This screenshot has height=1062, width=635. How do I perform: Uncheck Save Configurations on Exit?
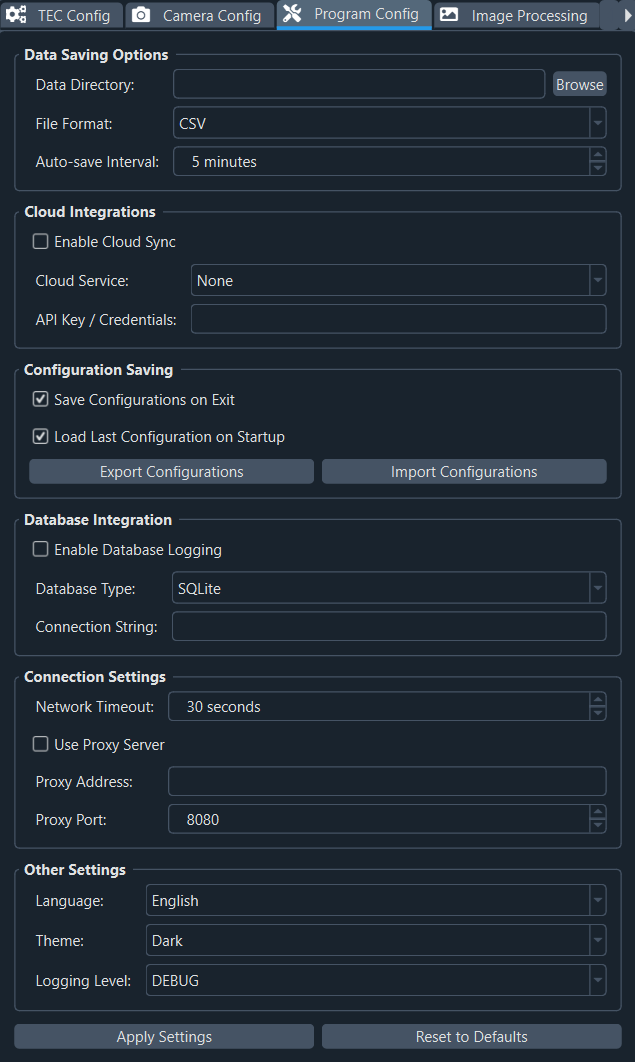coord(41,400)
